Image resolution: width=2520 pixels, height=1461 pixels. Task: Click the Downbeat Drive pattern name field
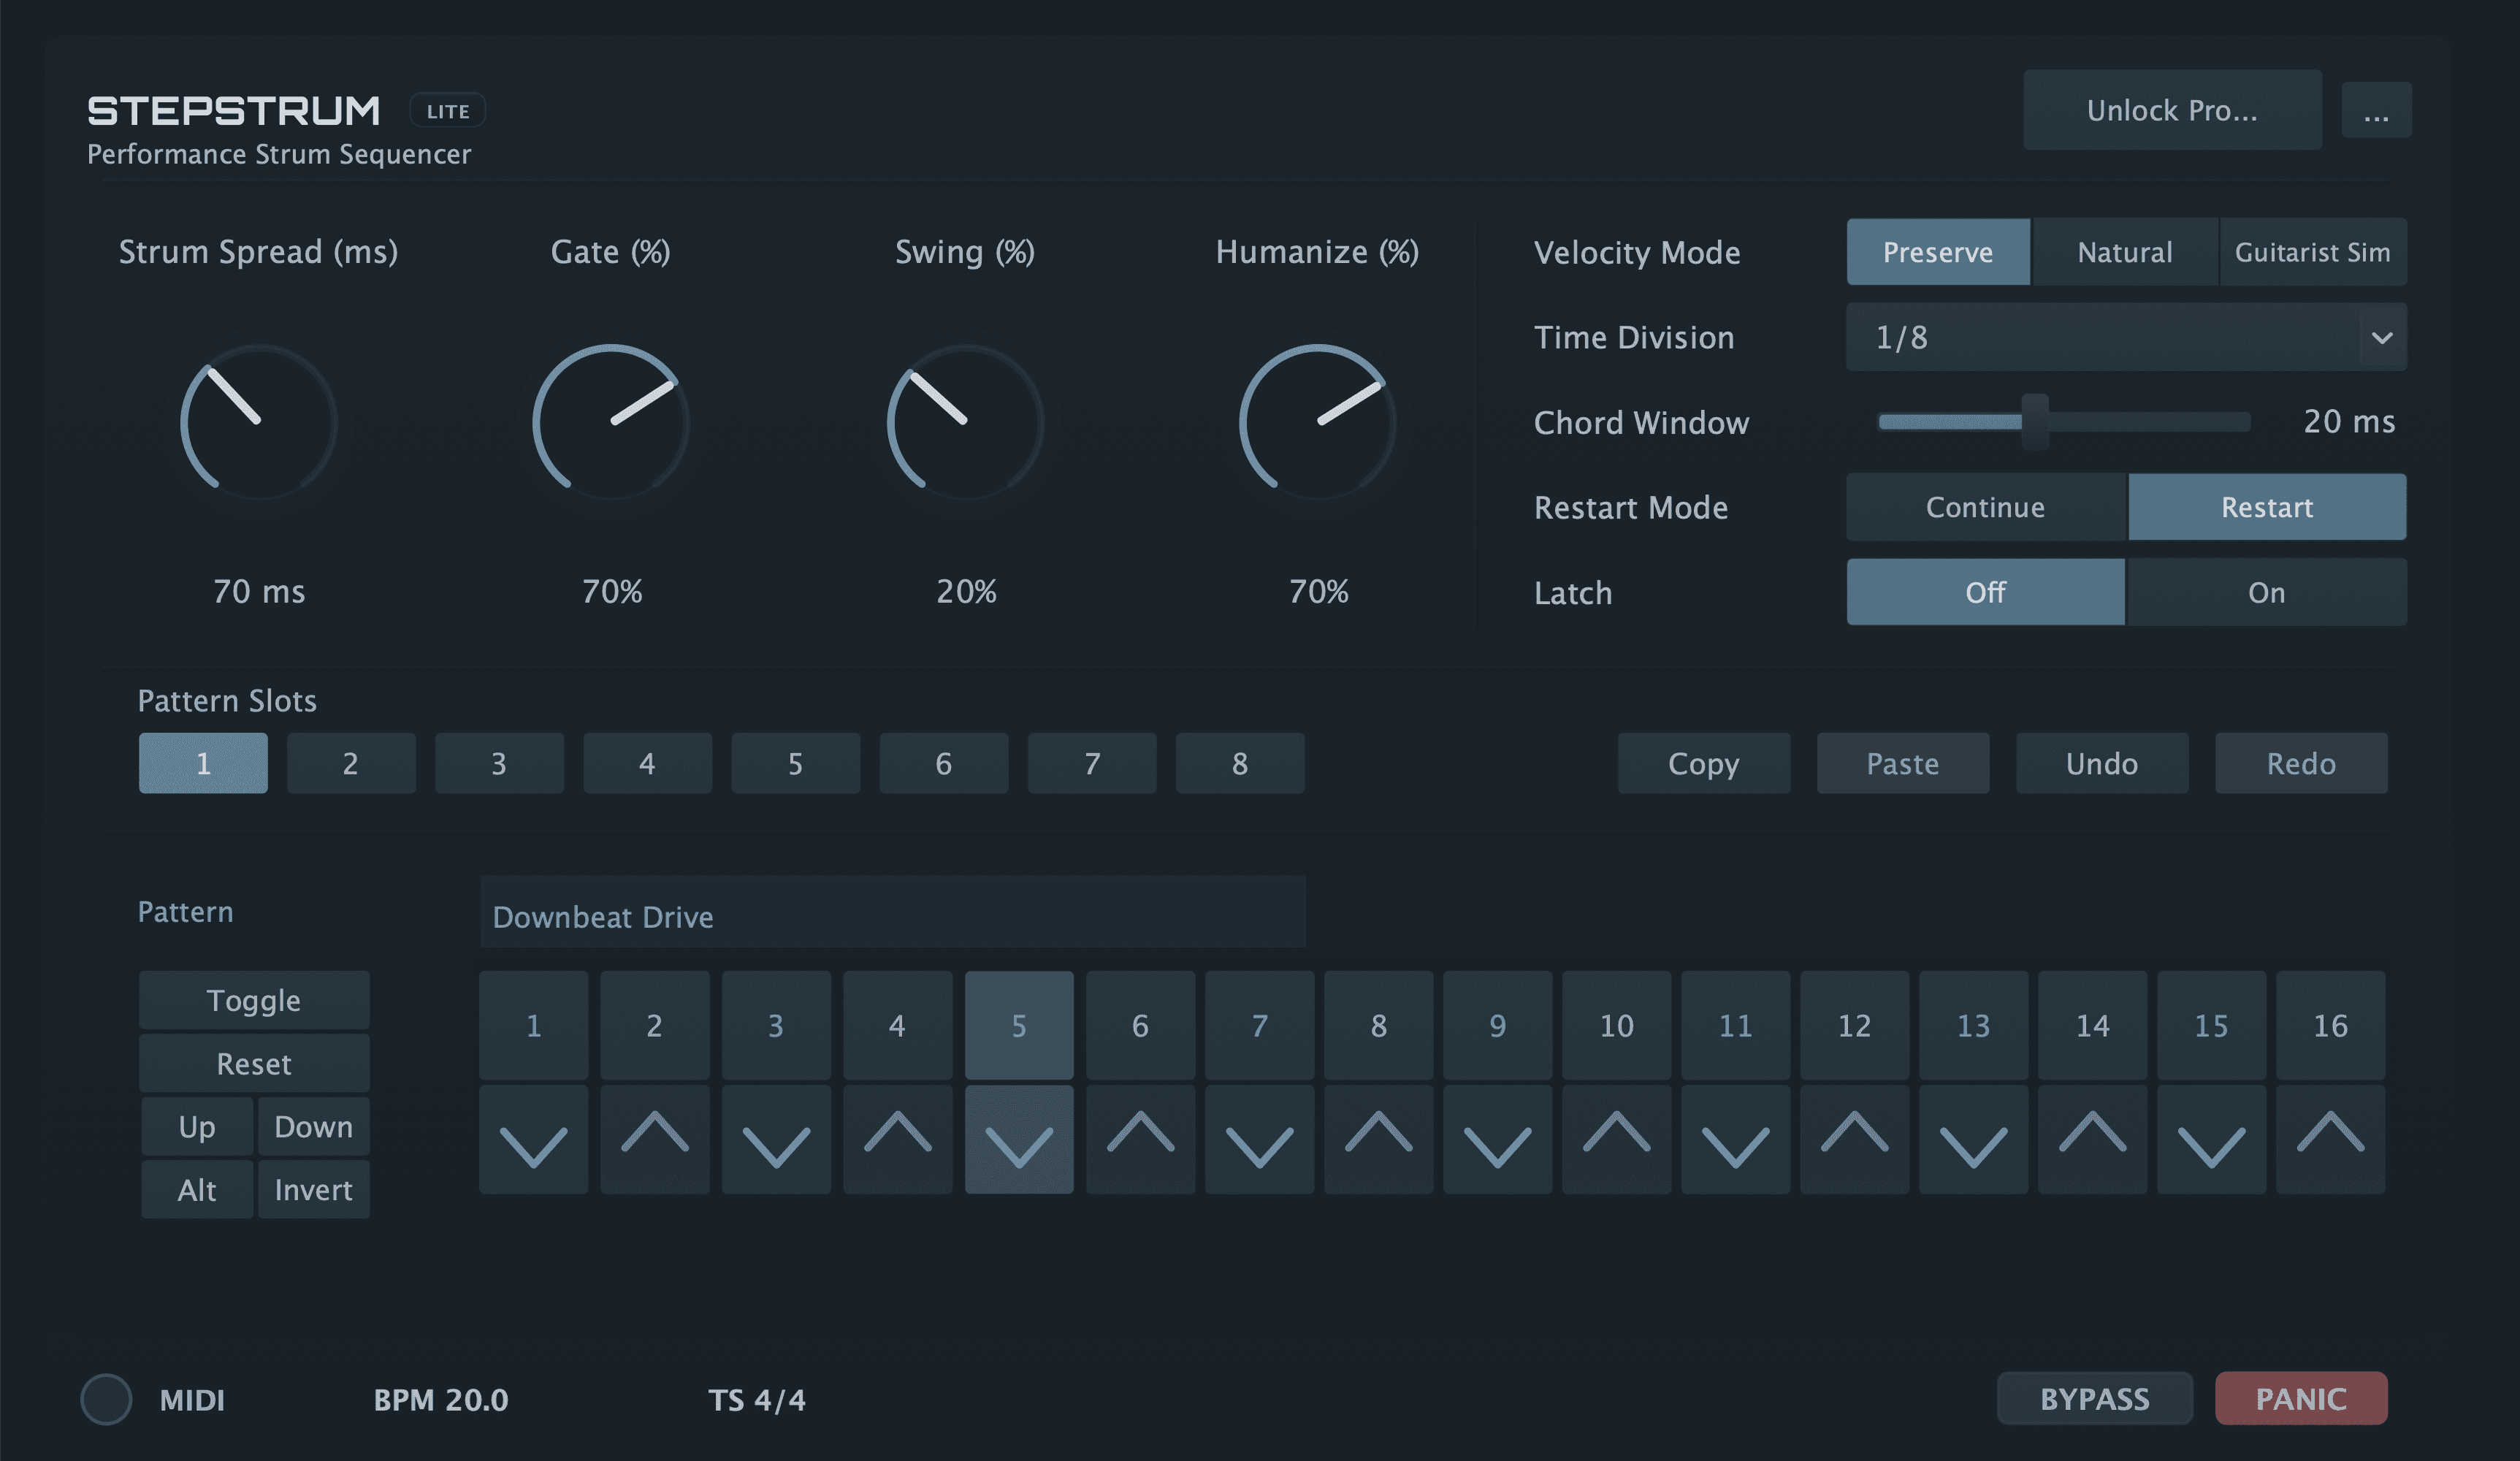pyautogui.click(x=893, y=912)
